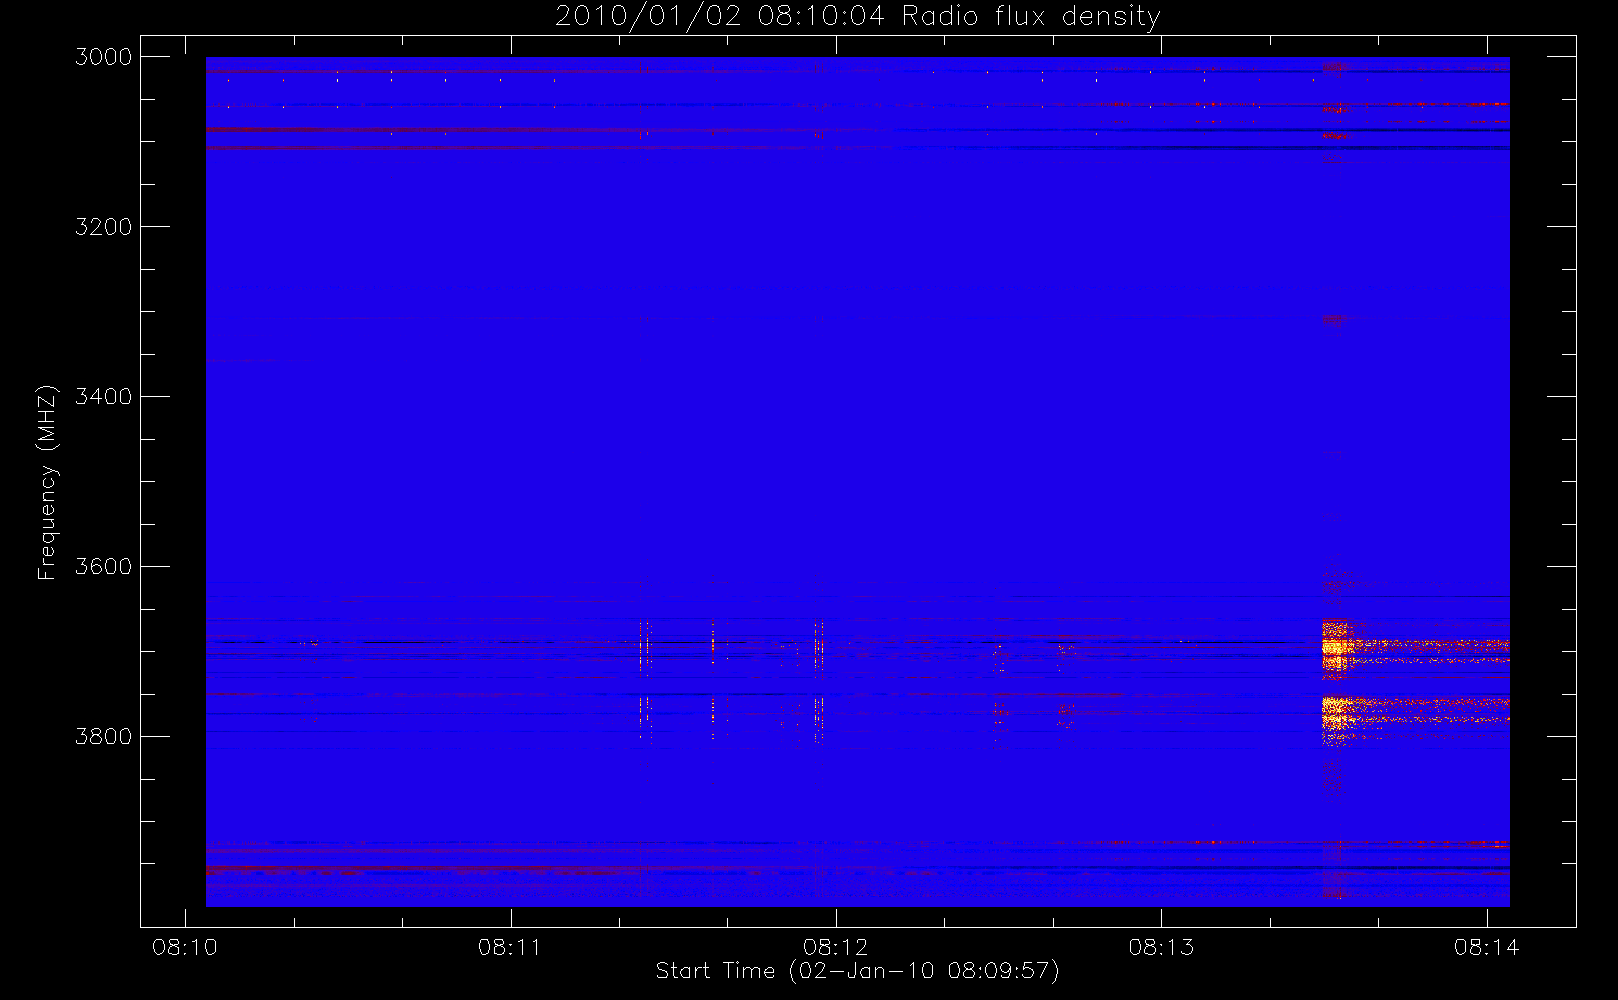Select the 3400 frequency tick label
Screen dimensions: 1618x1000
pyautogui.click(x=104, y=397)
